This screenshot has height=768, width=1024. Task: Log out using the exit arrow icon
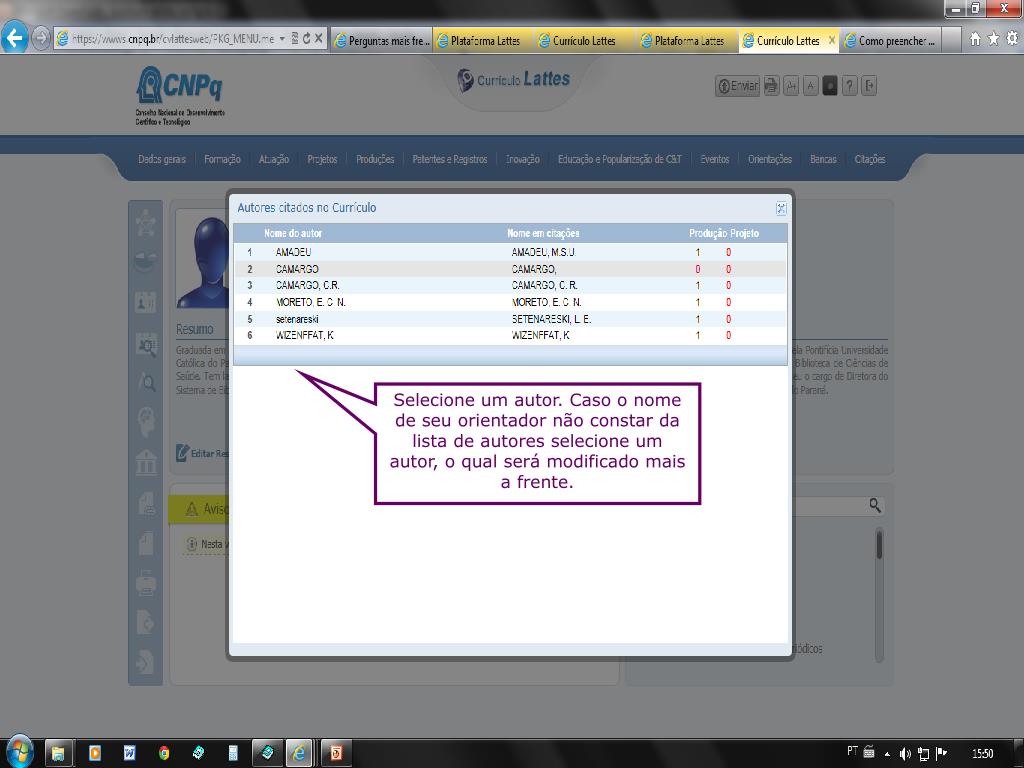point(869,86)
